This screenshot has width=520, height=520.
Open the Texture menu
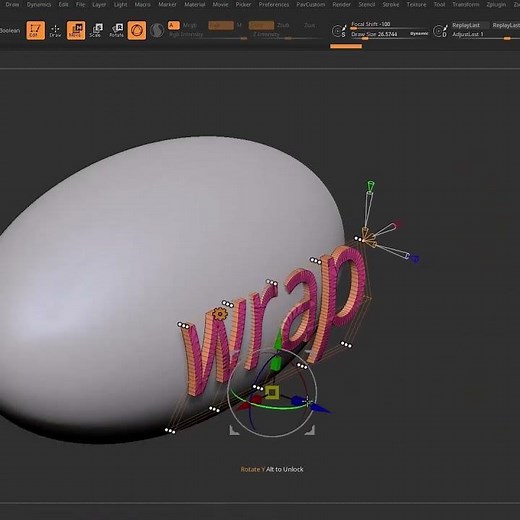[x=416, y=4]
